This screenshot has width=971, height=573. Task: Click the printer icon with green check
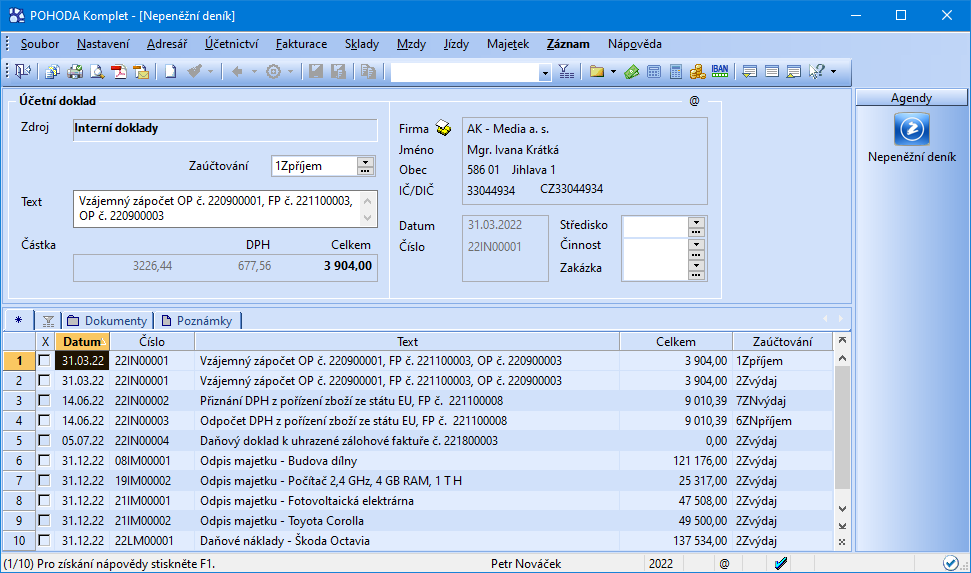75,72
